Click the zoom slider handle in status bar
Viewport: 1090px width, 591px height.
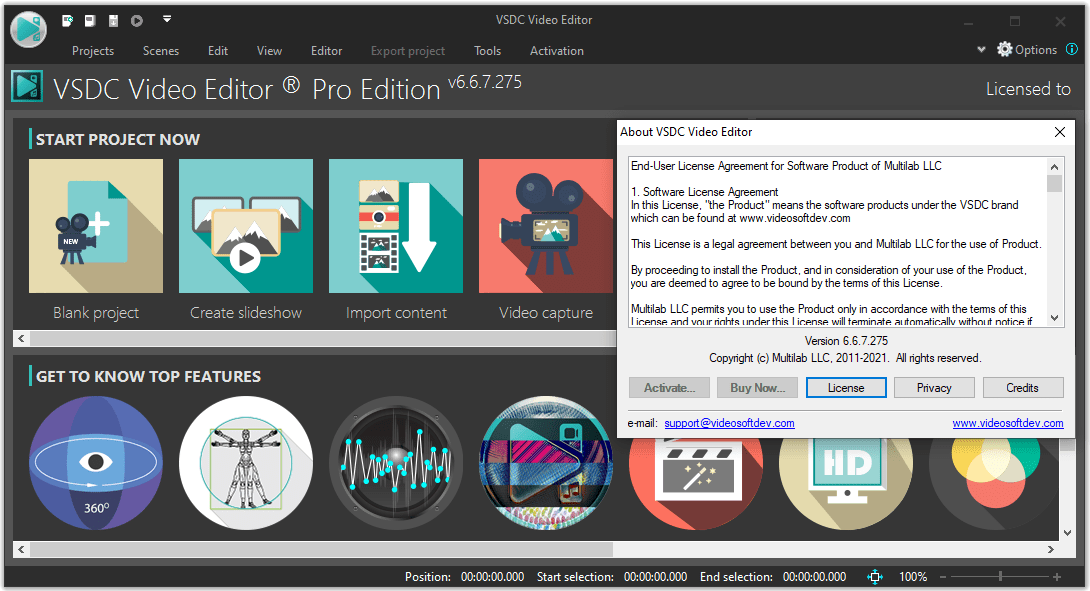point(1000,576)
